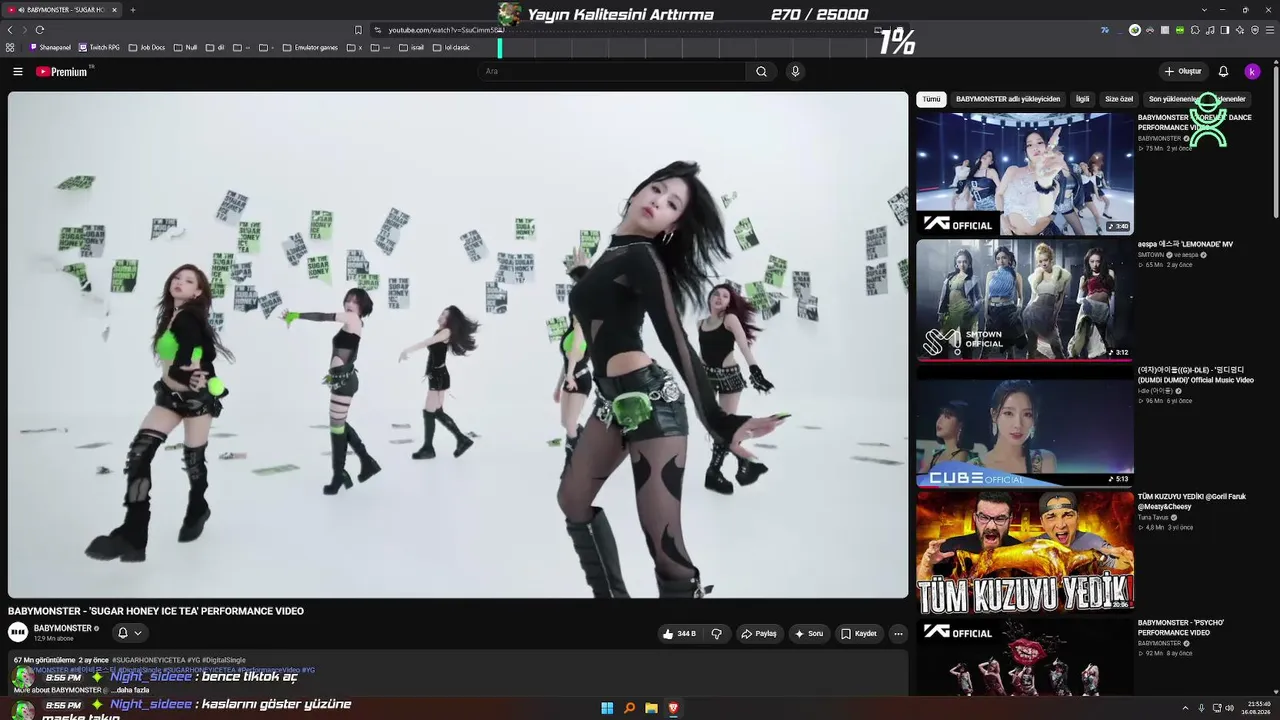Dislike the video with thumbs down

pos(716,633)
